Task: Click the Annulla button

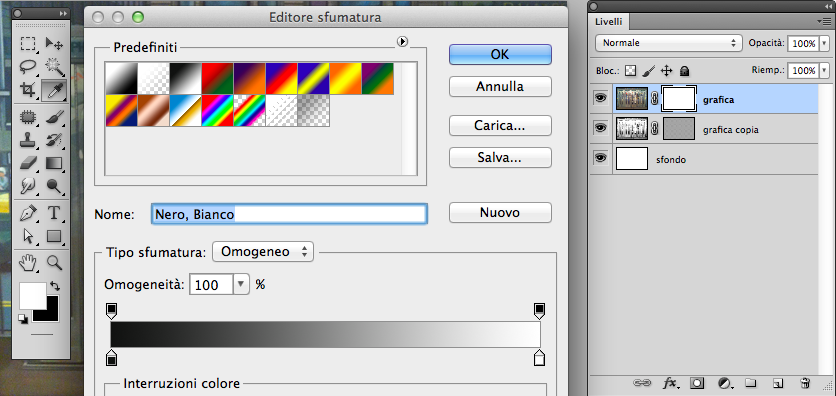Action: [x=500, y=86]
